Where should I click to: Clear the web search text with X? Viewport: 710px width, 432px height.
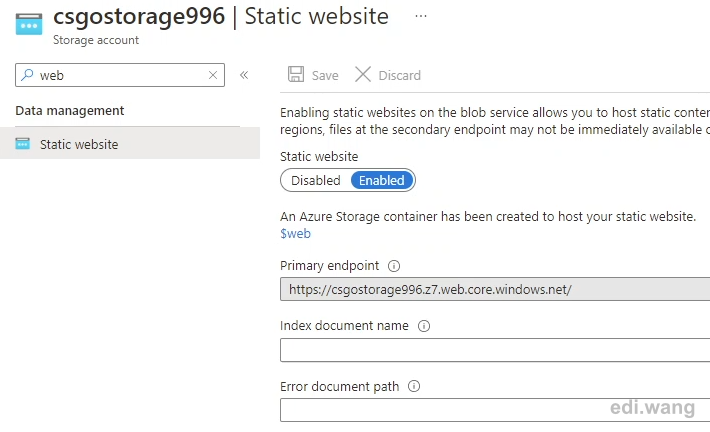pos(213,75)
